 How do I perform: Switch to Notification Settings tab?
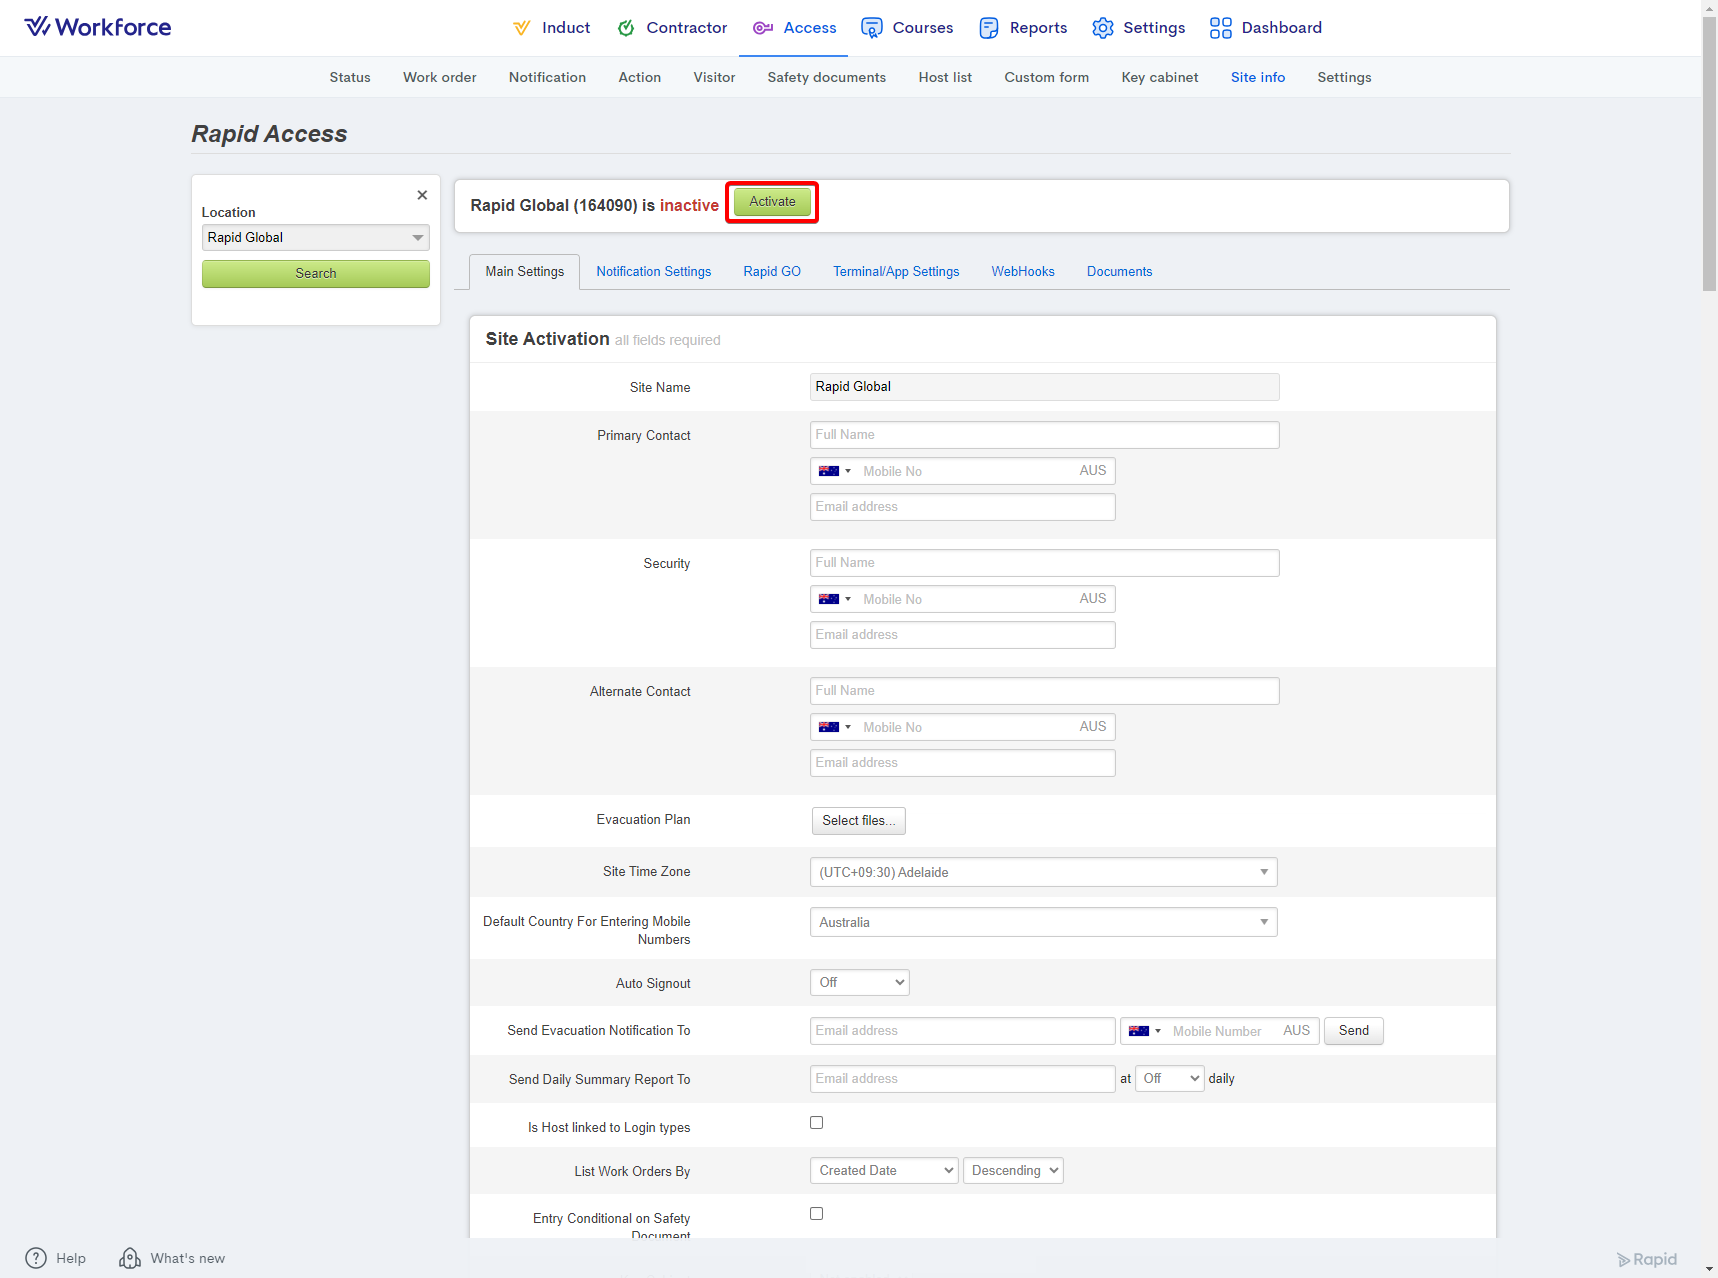click(654, 272)
